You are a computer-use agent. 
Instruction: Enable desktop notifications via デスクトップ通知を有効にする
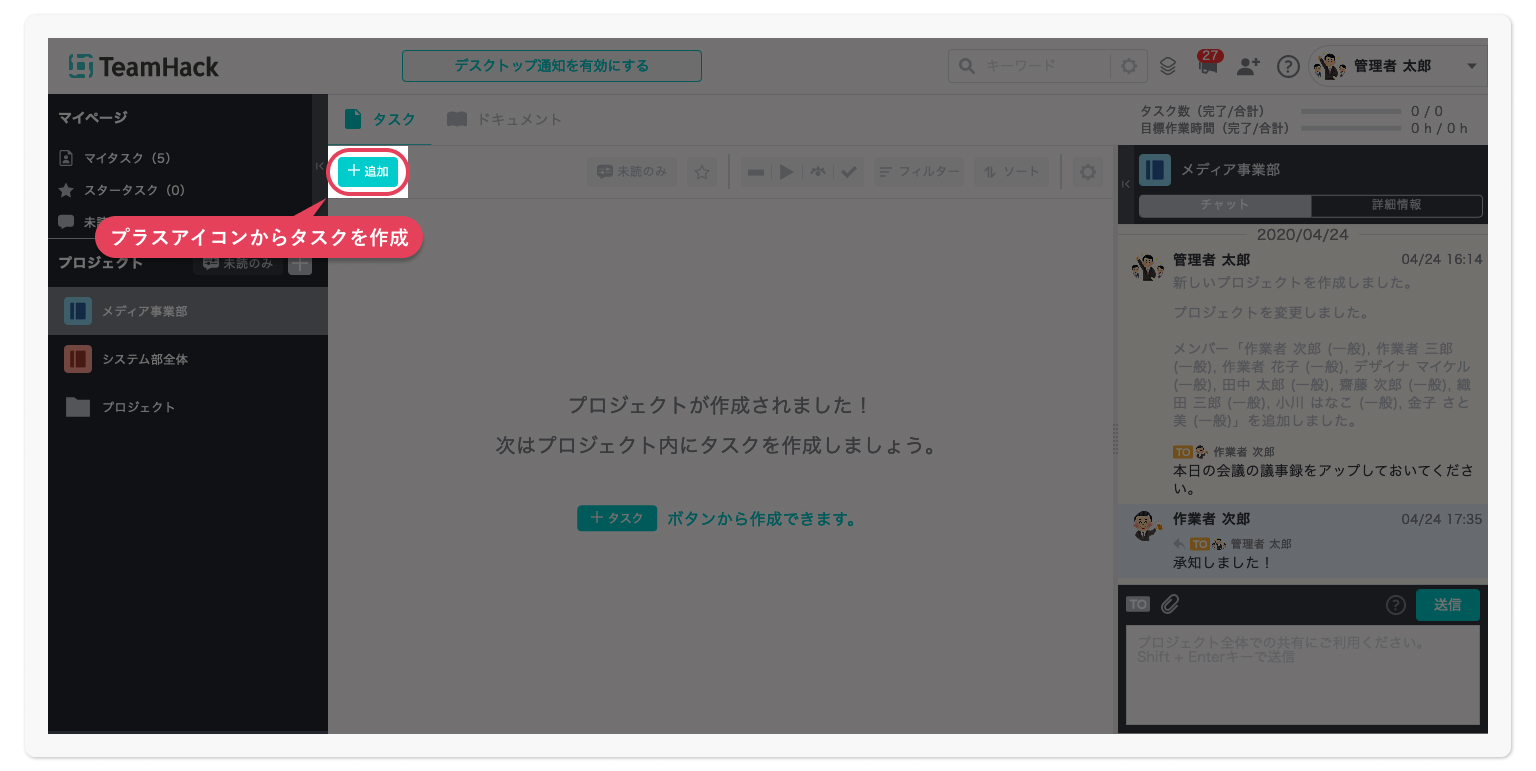pos(552,66)
